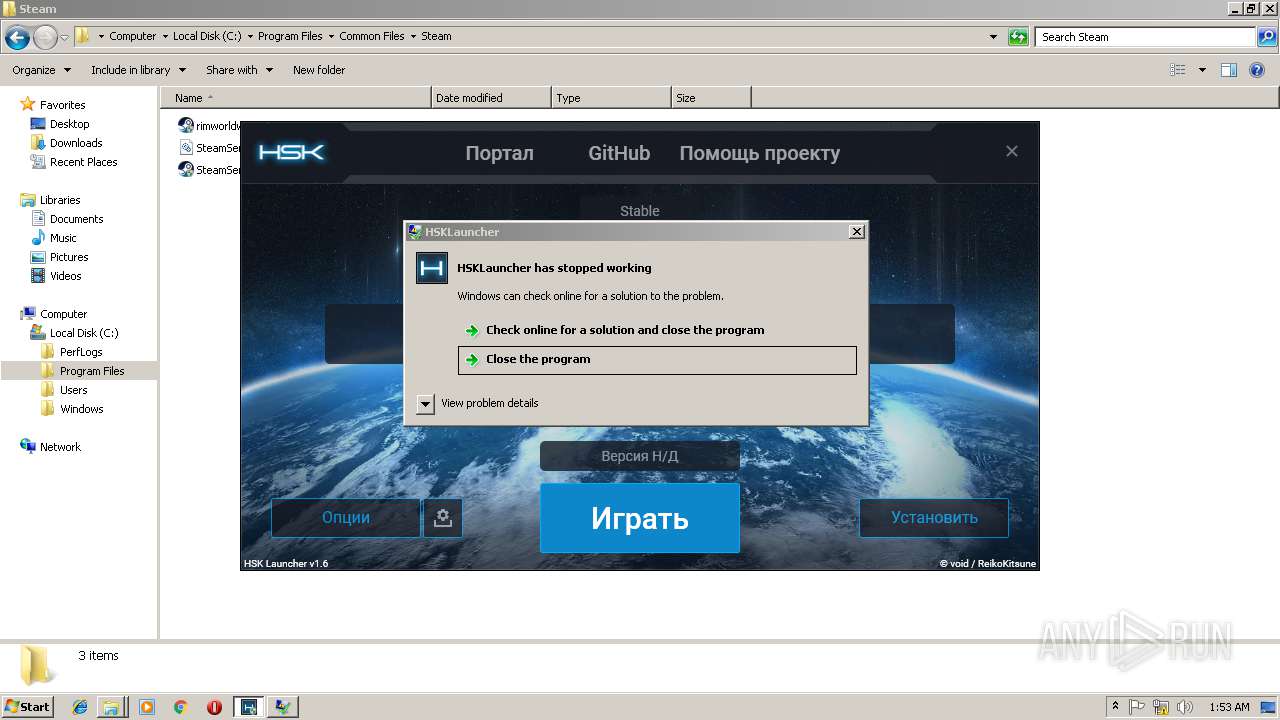Switch to HSKLauncher taskbar button
Image resolution: width=1280 pixels, height=720 pixels.
(249, 707)
